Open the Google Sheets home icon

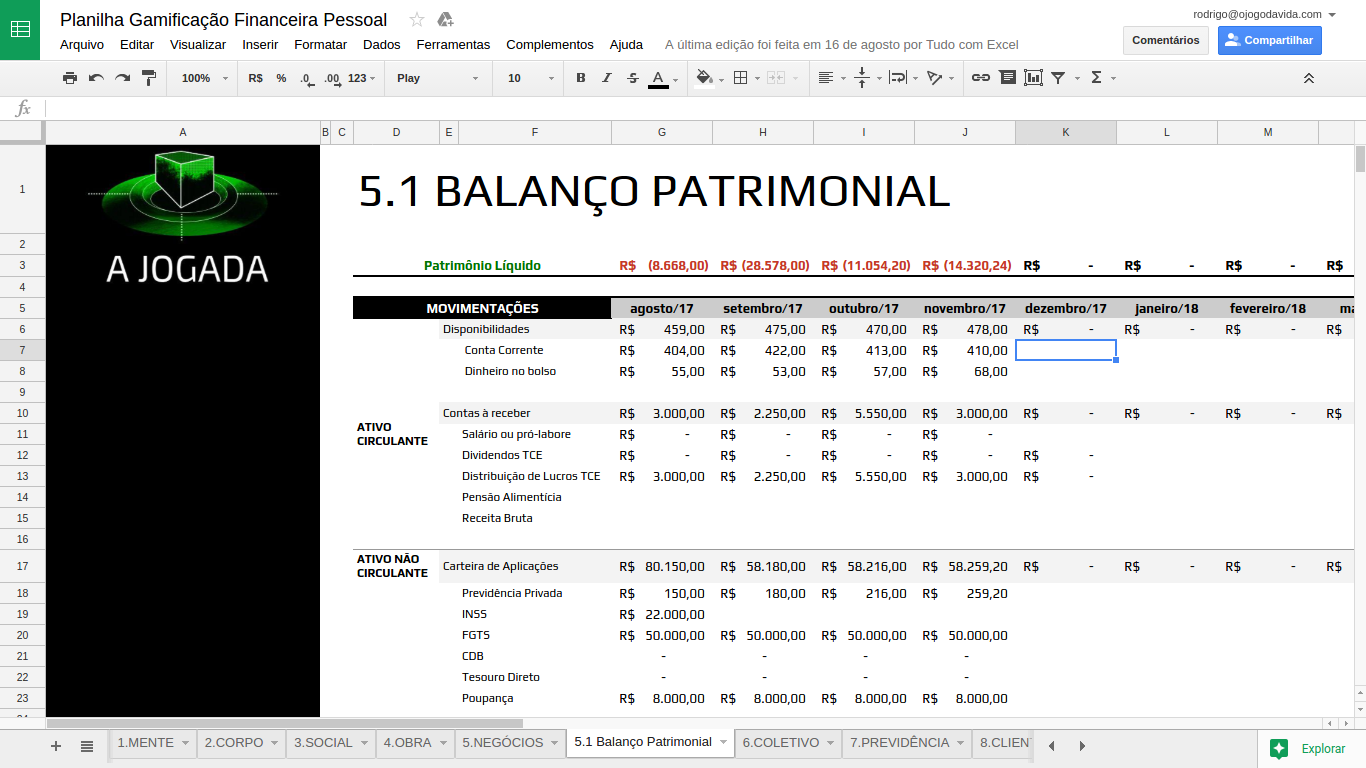pos(20,29)
